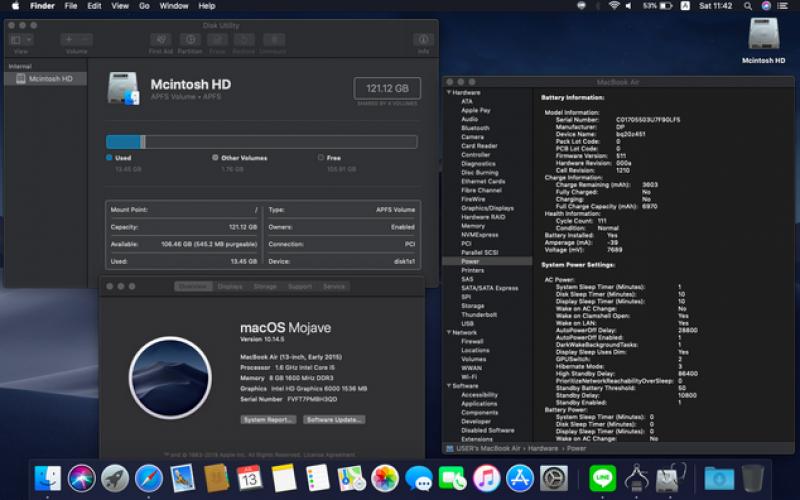Click the Software Update button
The height and width of the screenshot is (500, 800).
334,419
